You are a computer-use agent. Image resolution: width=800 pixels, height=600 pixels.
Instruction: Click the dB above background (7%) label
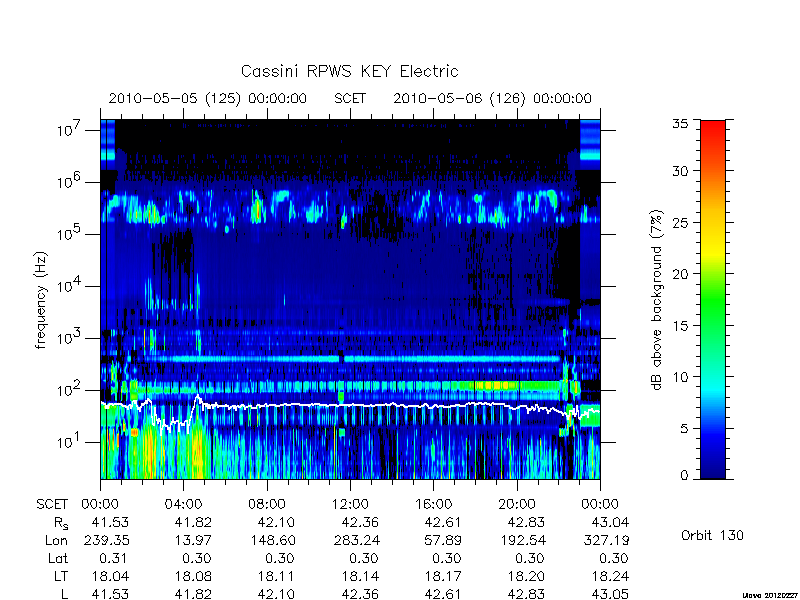[657, 300]
